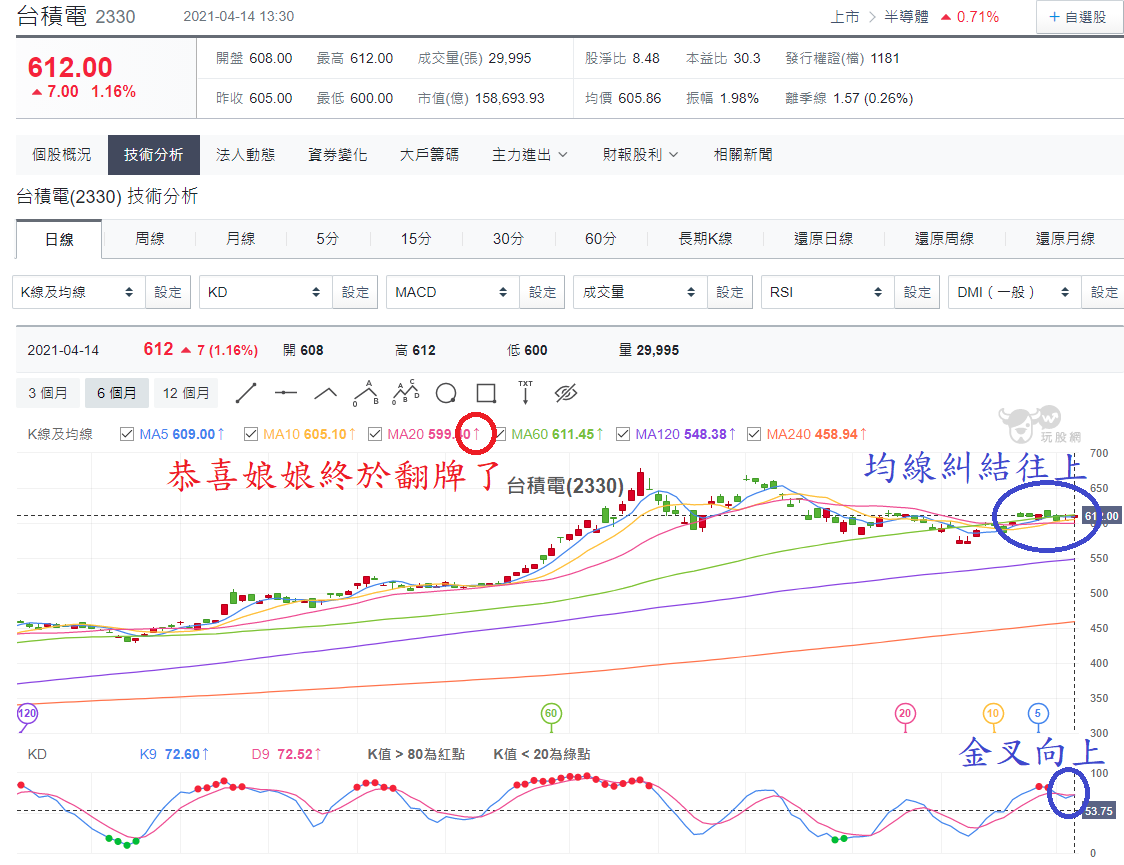Add stock with the 自選股 button

click(1078, 17)
